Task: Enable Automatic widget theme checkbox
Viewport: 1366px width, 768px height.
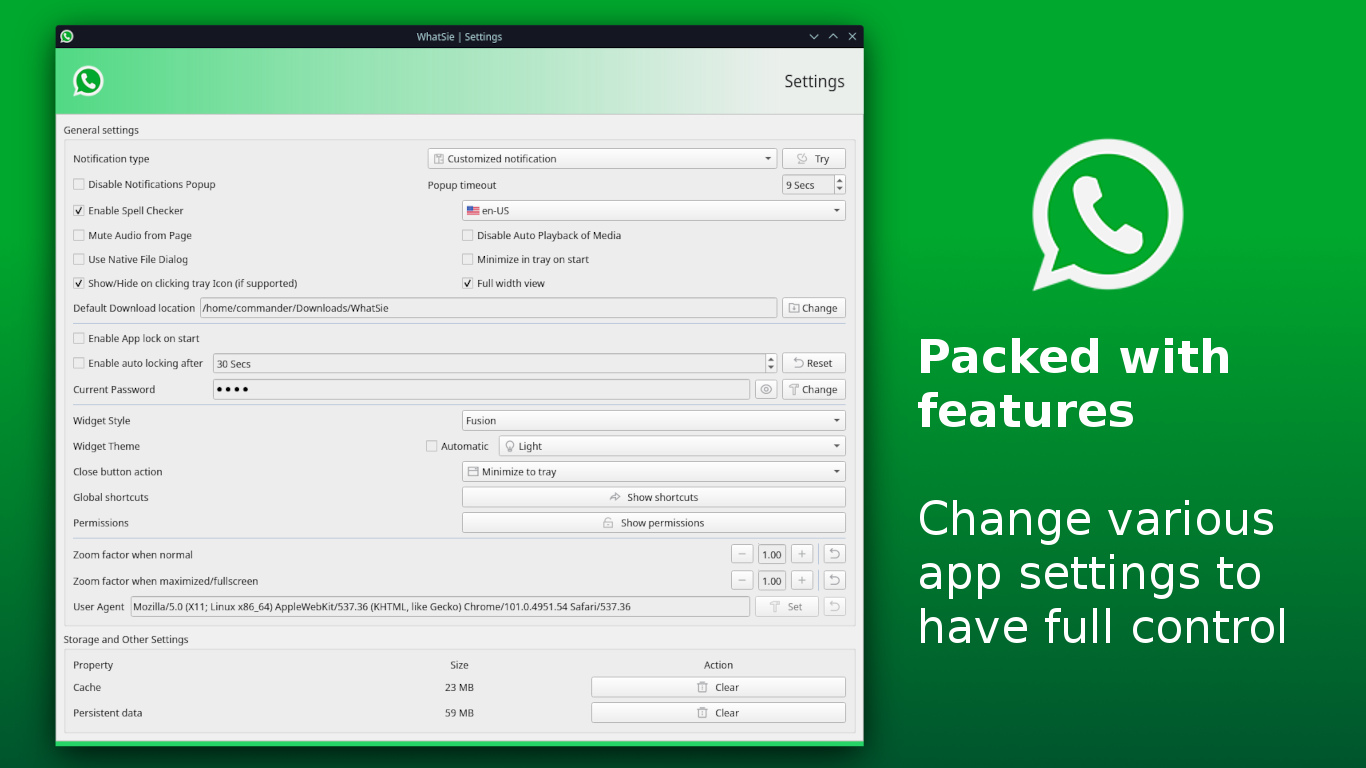Action: [x=432, y=447]
